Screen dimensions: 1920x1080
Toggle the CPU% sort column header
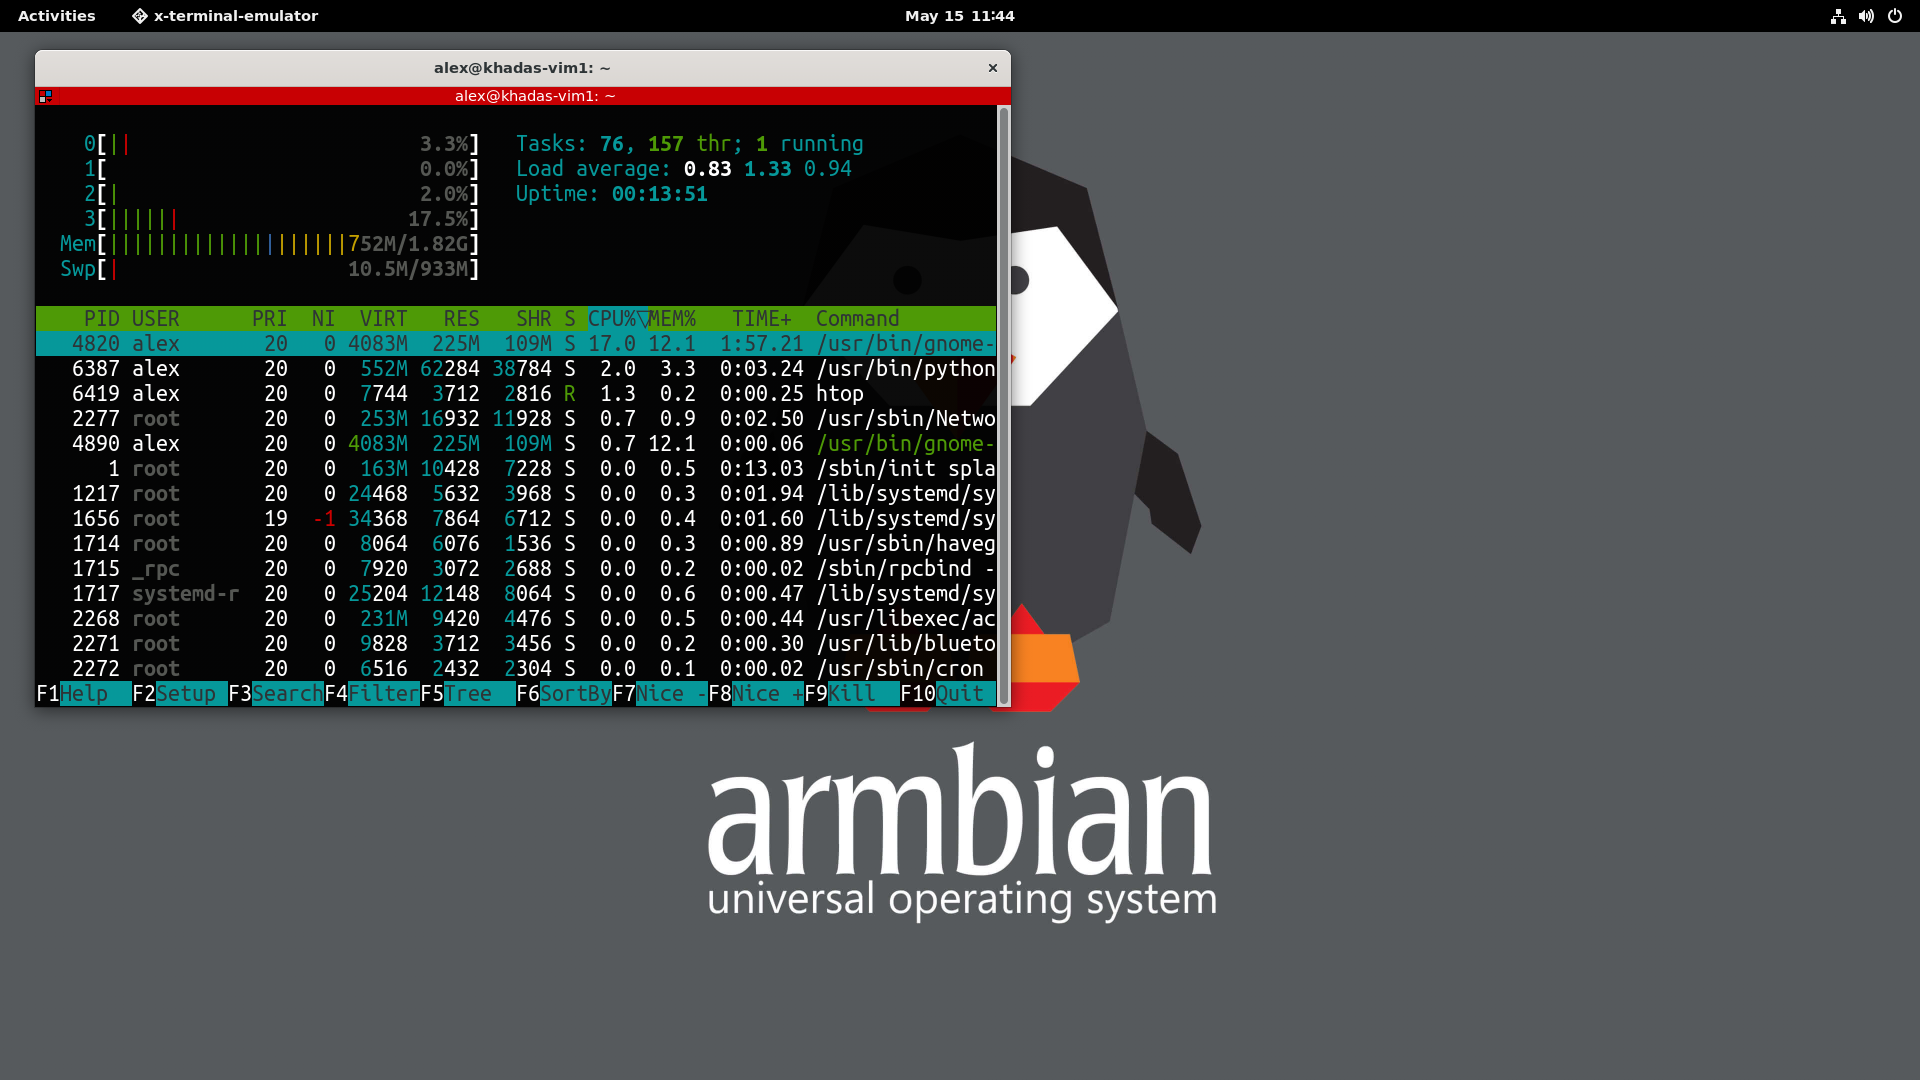(618, 319)
